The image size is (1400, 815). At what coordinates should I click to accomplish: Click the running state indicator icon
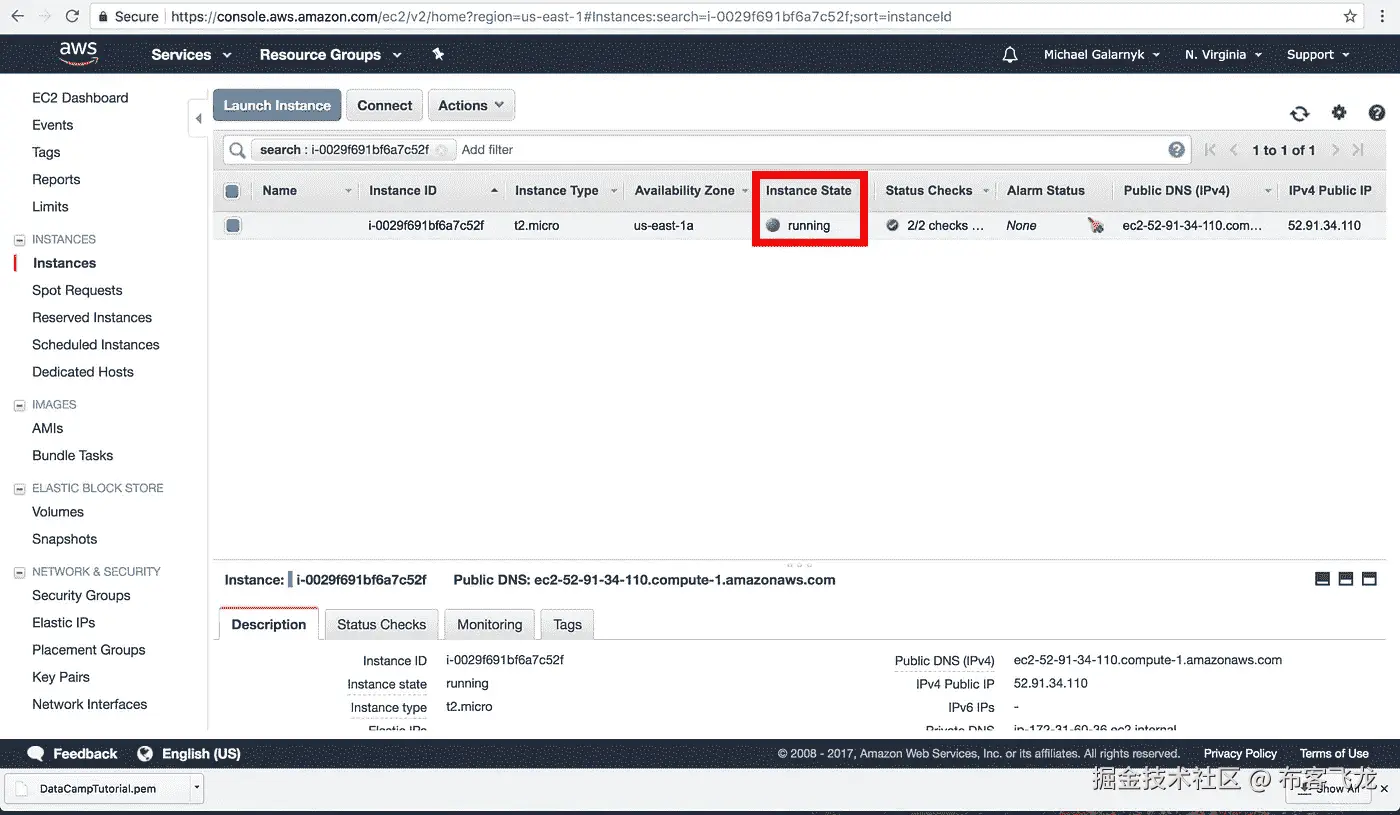pos(773,226)
